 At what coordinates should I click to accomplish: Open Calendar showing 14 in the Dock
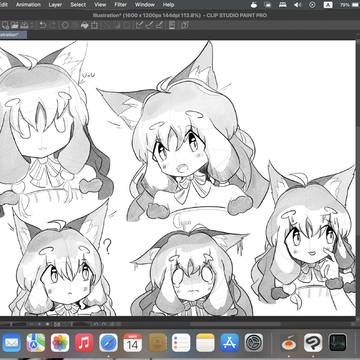(x=133, y=343)
